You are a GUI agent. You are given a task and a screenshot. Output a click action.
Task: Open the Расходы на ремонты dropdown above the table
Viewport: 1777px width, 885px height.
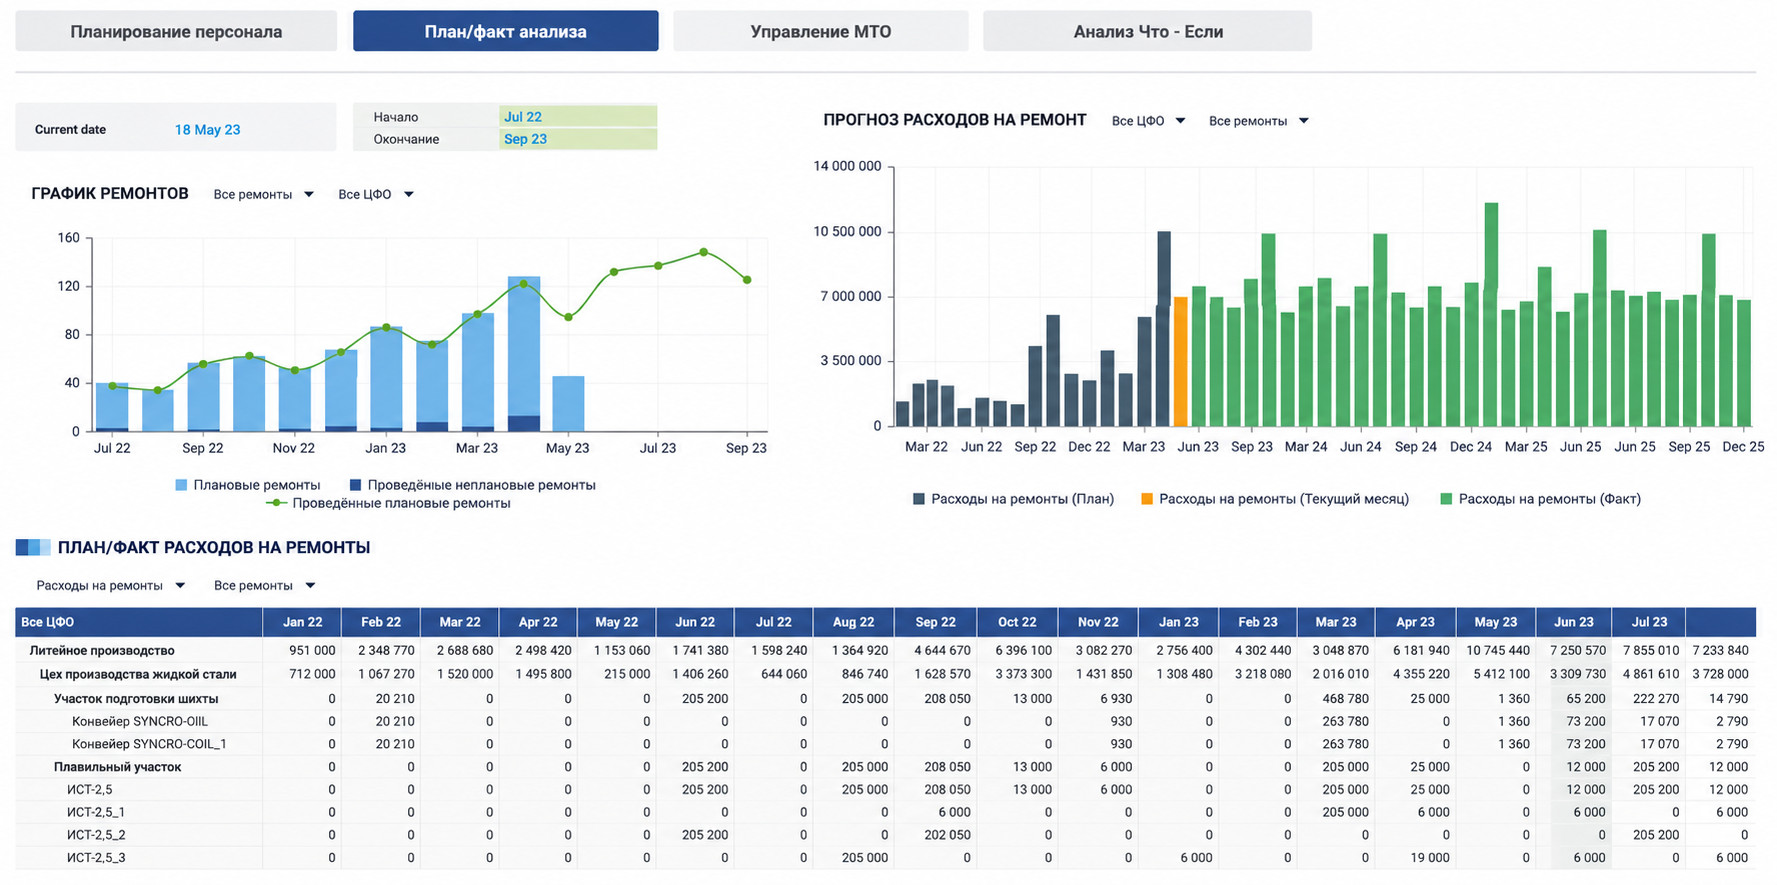[x=110, y=585]
